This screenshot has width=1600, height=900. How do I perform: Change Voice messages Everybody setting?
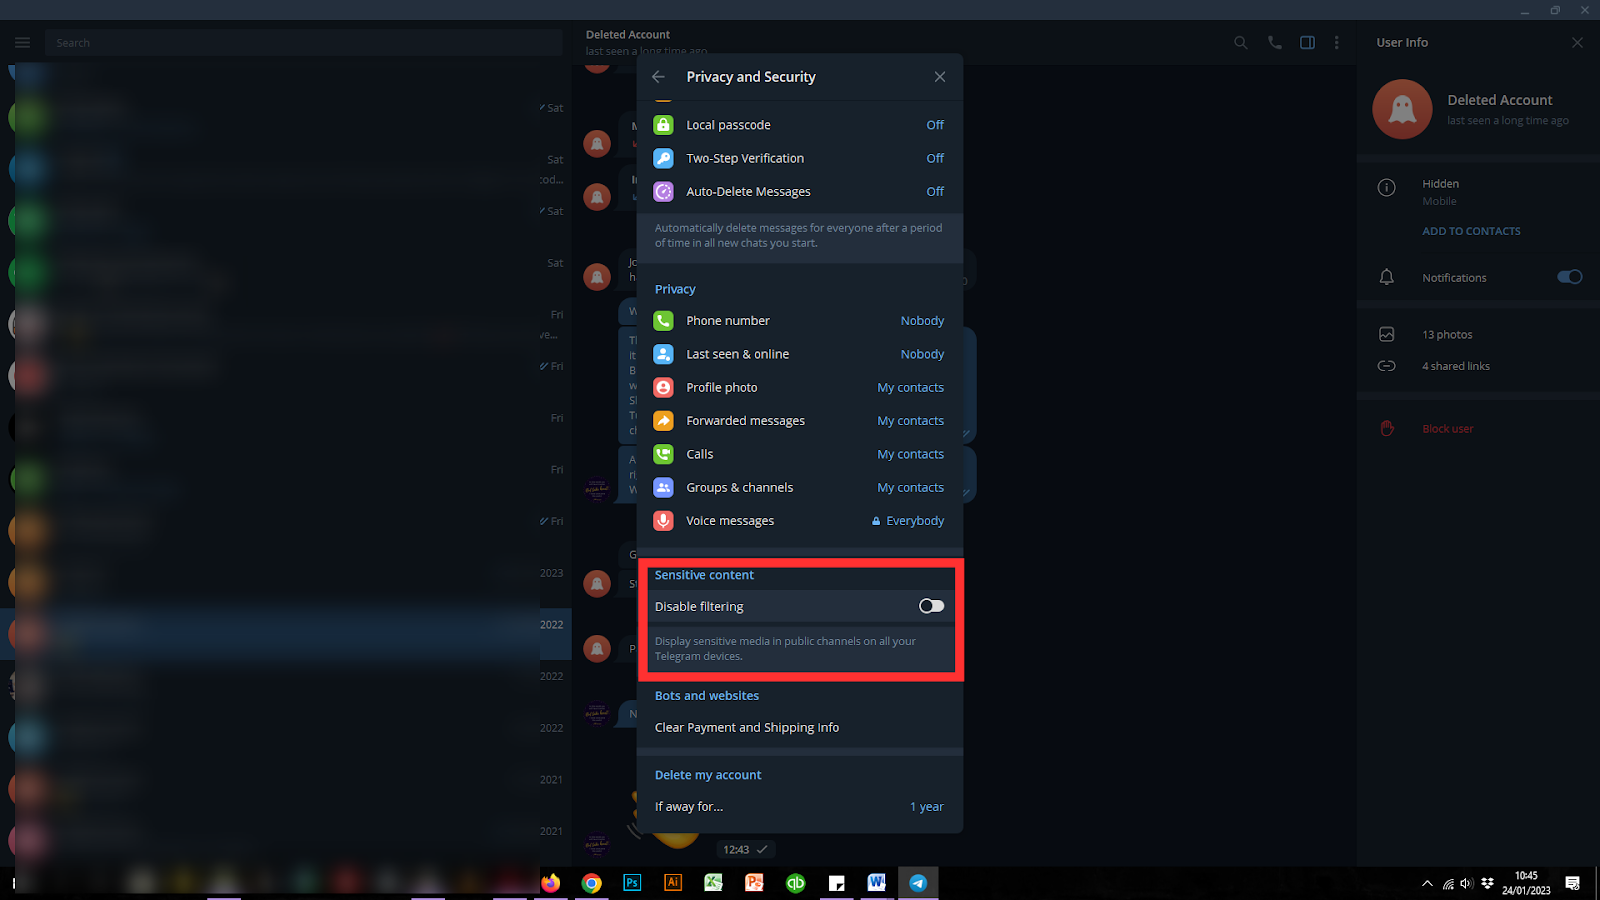915,521
